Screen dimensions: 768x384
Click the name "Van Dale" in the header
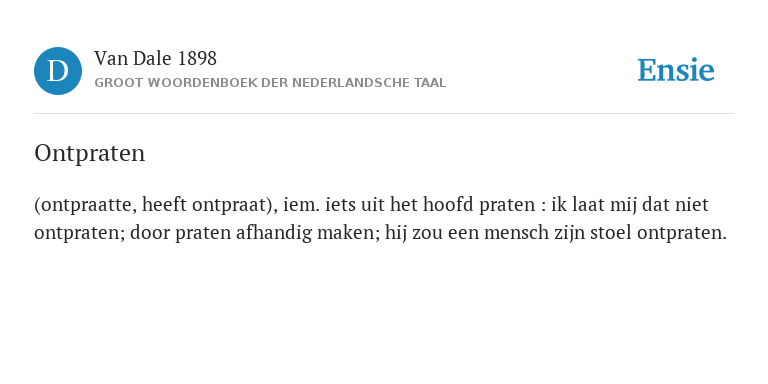(x=133, y=59)
